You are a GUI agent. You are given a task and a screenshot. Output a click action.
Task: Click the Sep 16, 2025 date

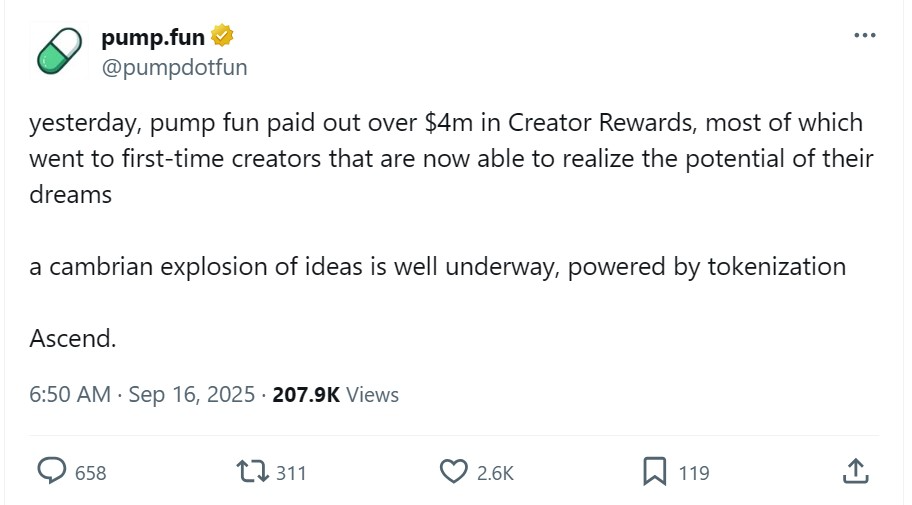coord(190,395)
